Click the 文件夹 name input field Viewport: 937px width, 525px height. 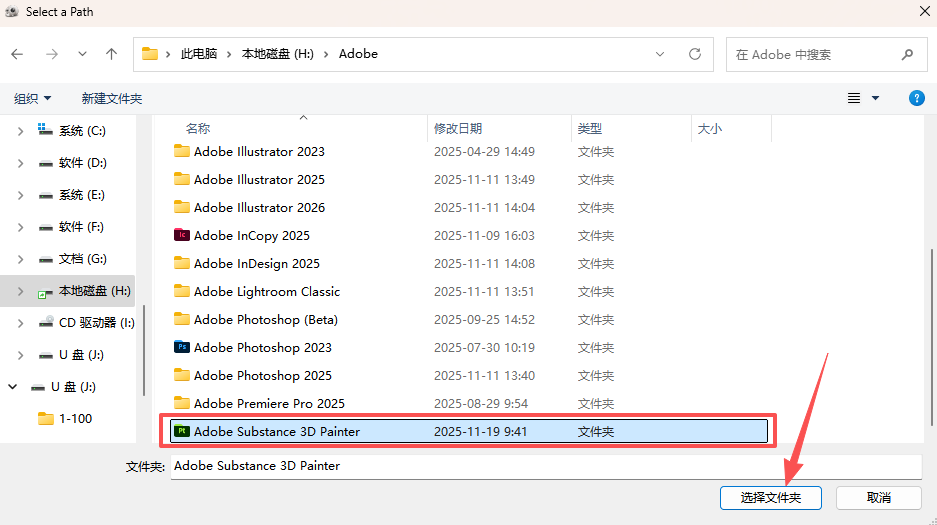coord(546,466)
